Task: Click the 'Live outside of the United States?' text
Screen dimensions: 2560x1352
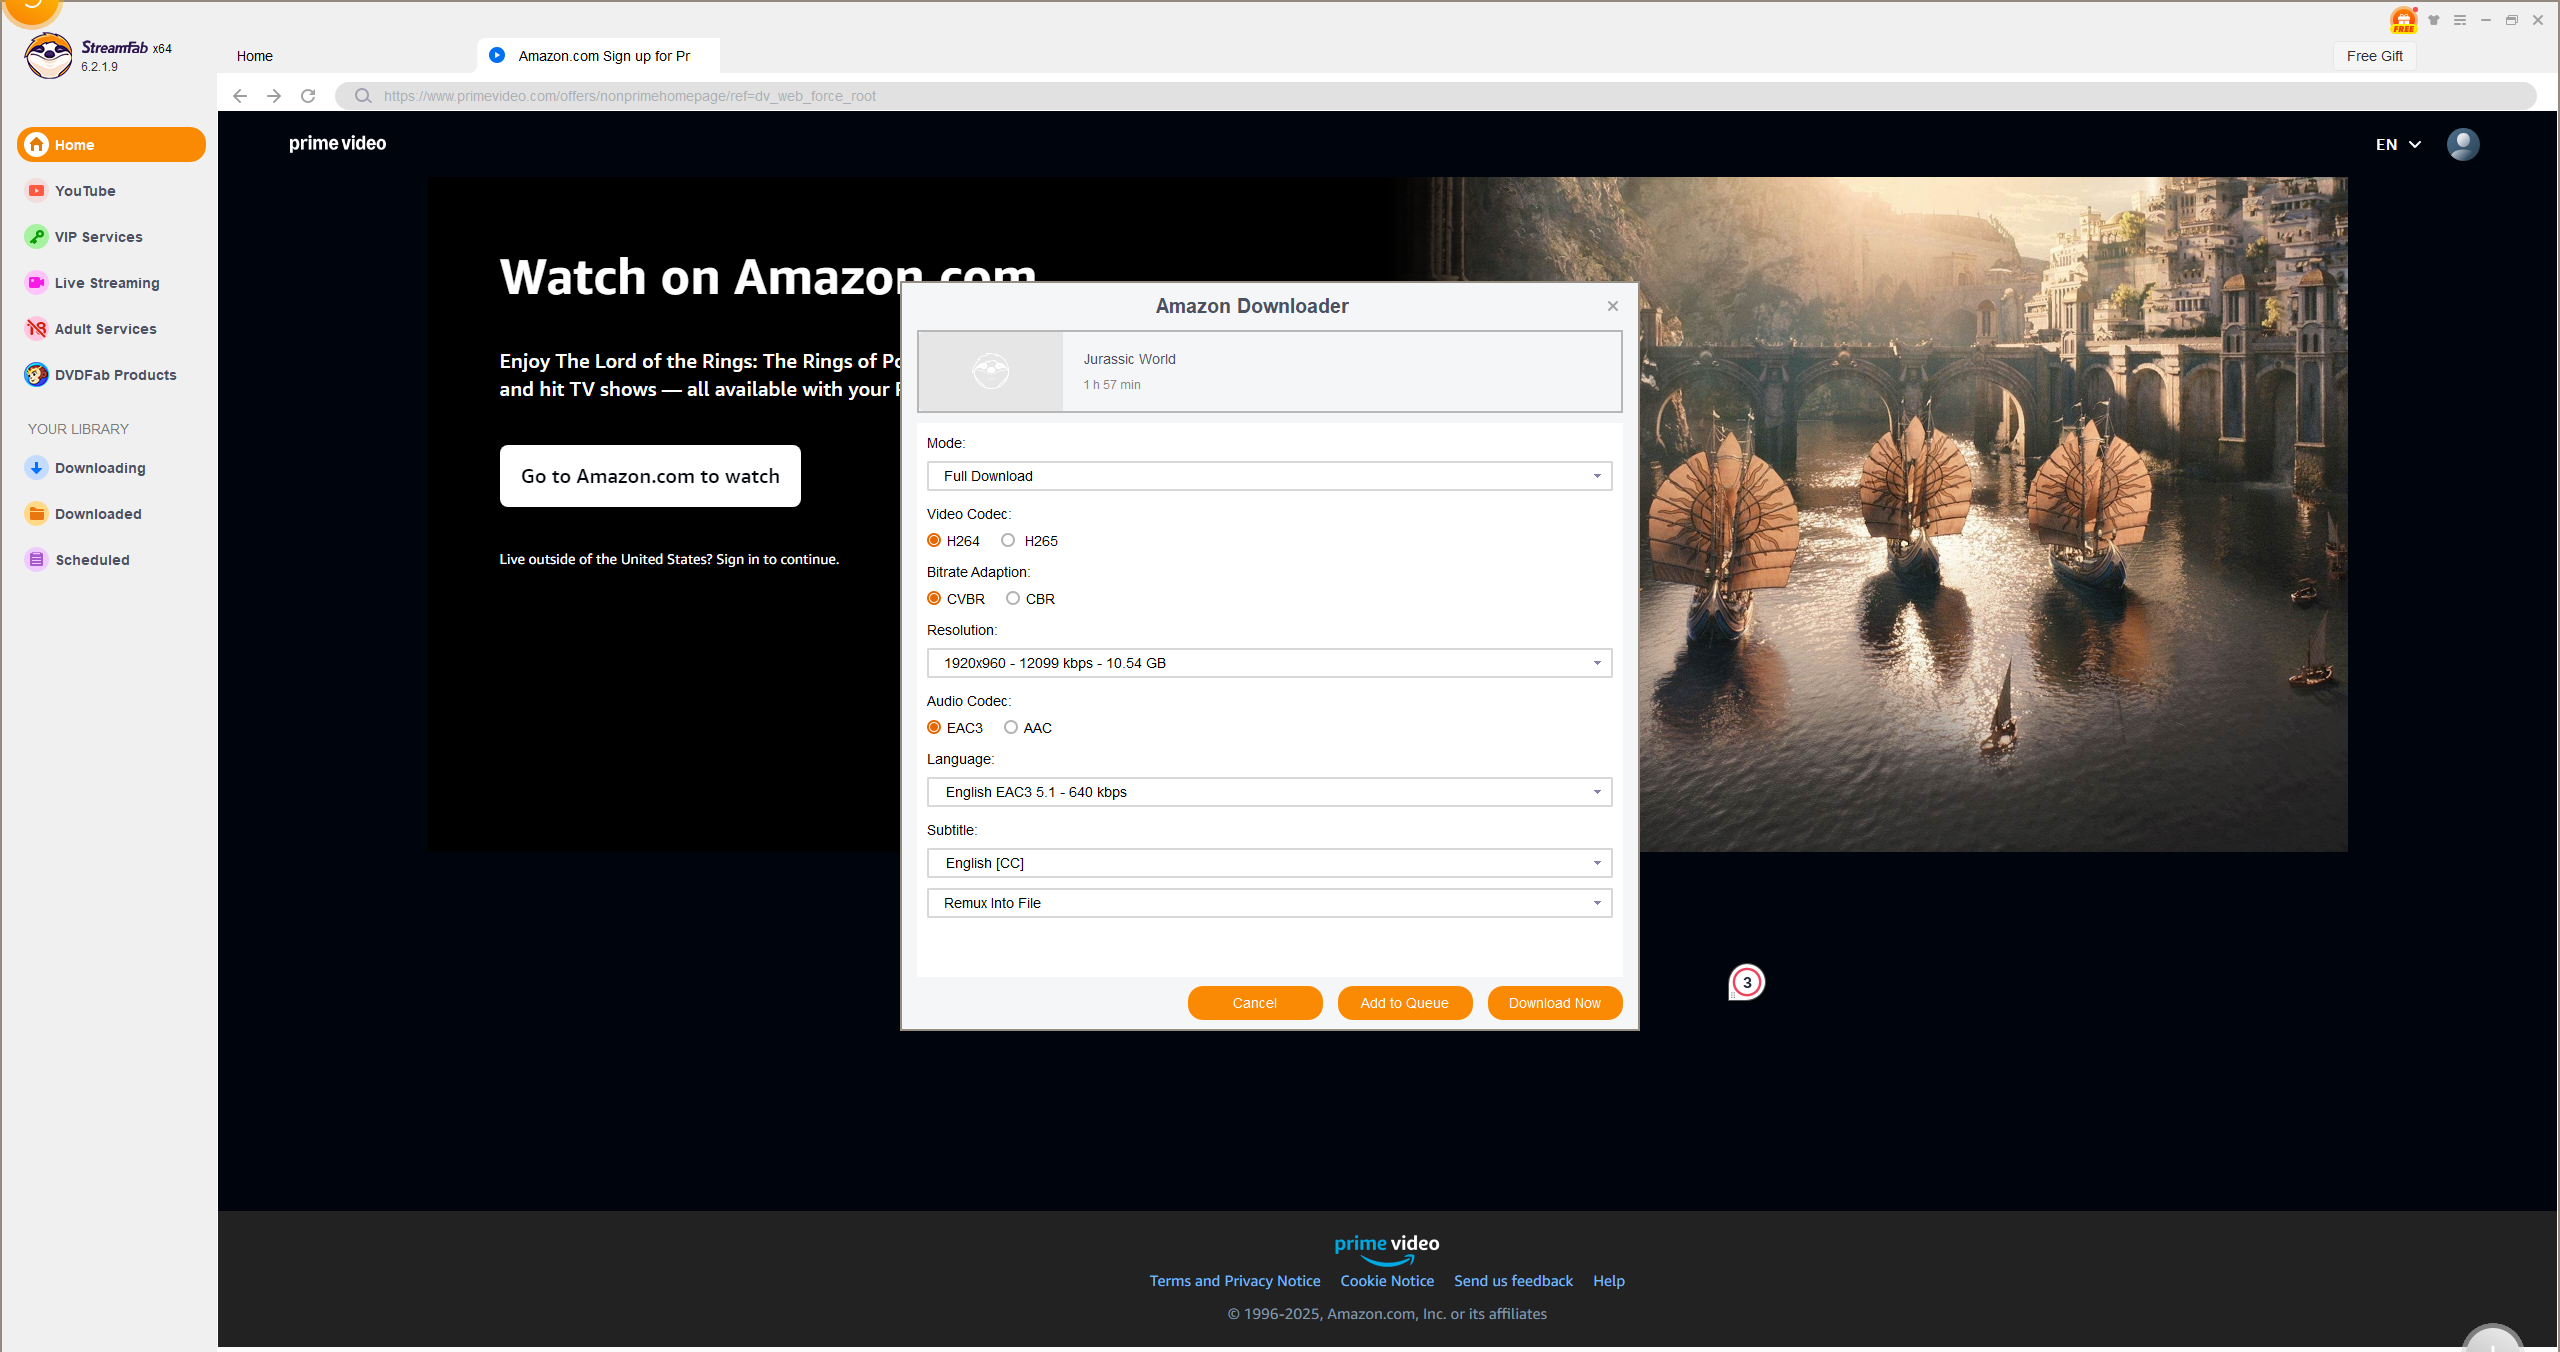Action: [x=606, y=559]
